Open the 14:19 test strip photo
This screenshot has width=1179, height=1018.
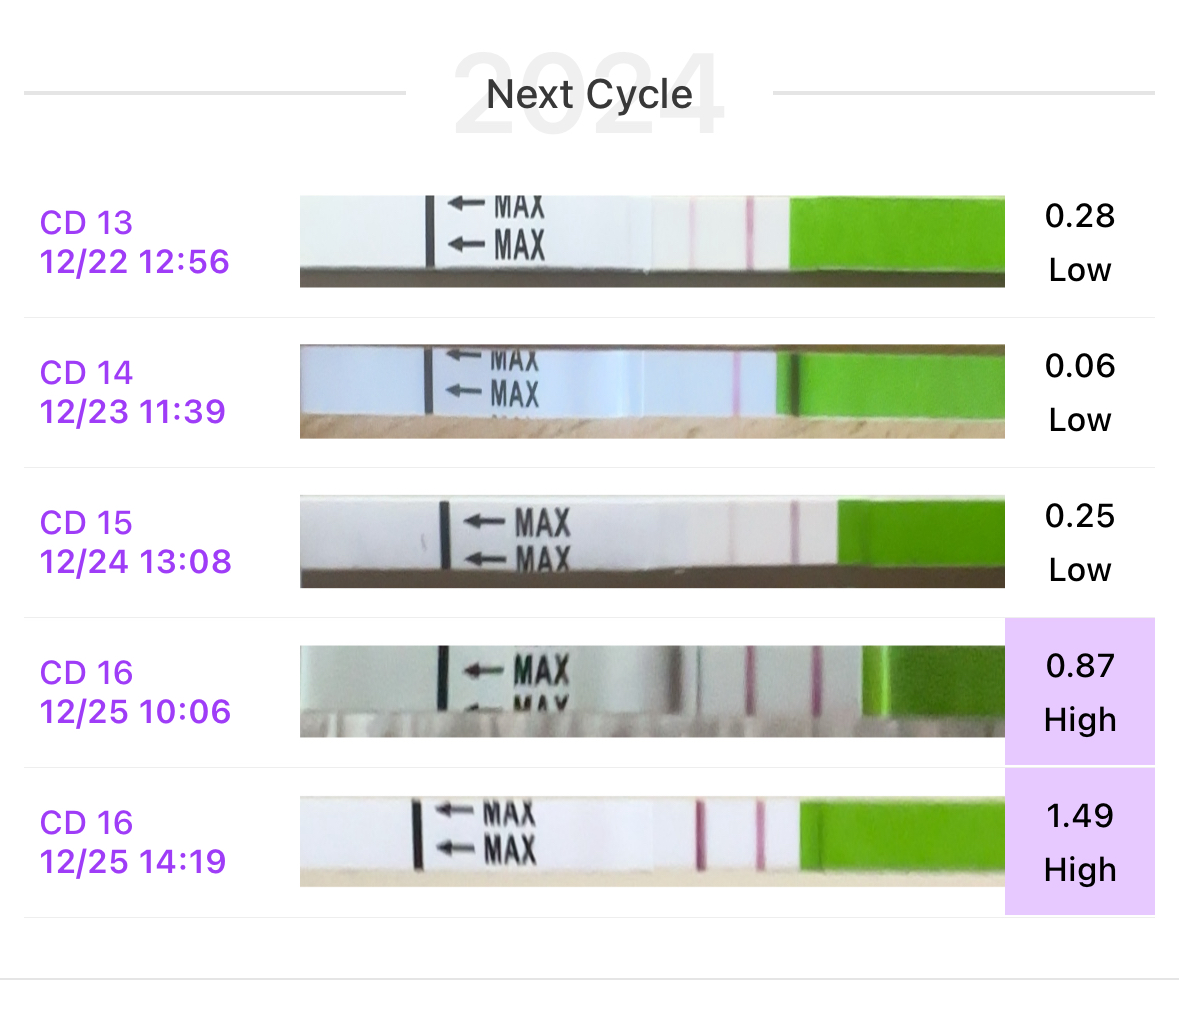click(x=652, y=842)
